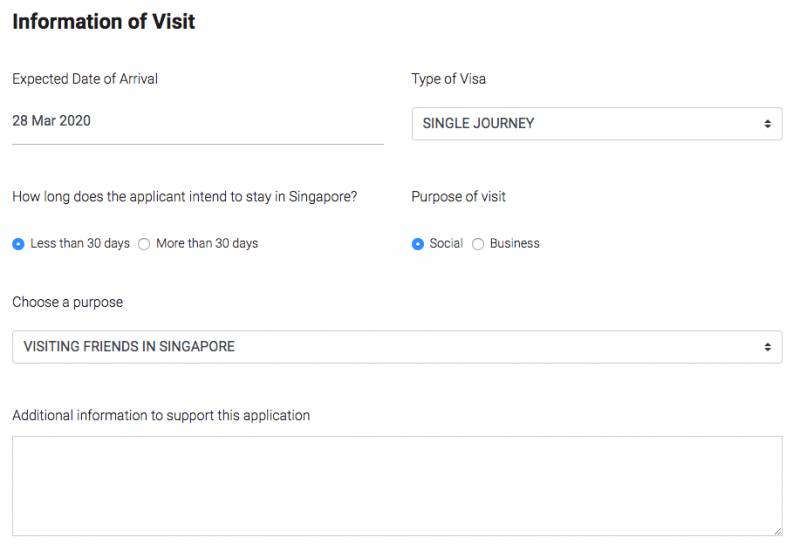Select the Social purpose radio button
Viewport: 800px width, 551px height.
pyautogui.click(x=418, y=244)
